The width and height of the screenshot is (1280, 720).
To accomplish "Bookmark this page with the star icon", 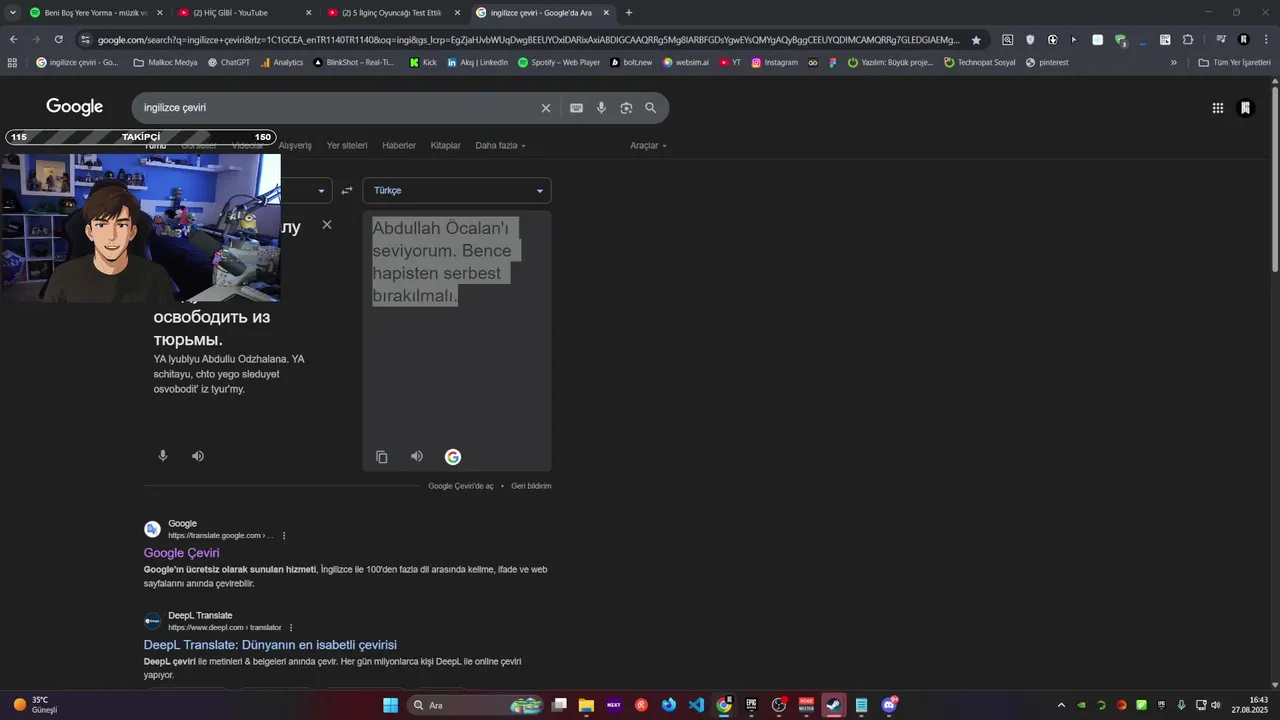I will click(x=976, y=40).
